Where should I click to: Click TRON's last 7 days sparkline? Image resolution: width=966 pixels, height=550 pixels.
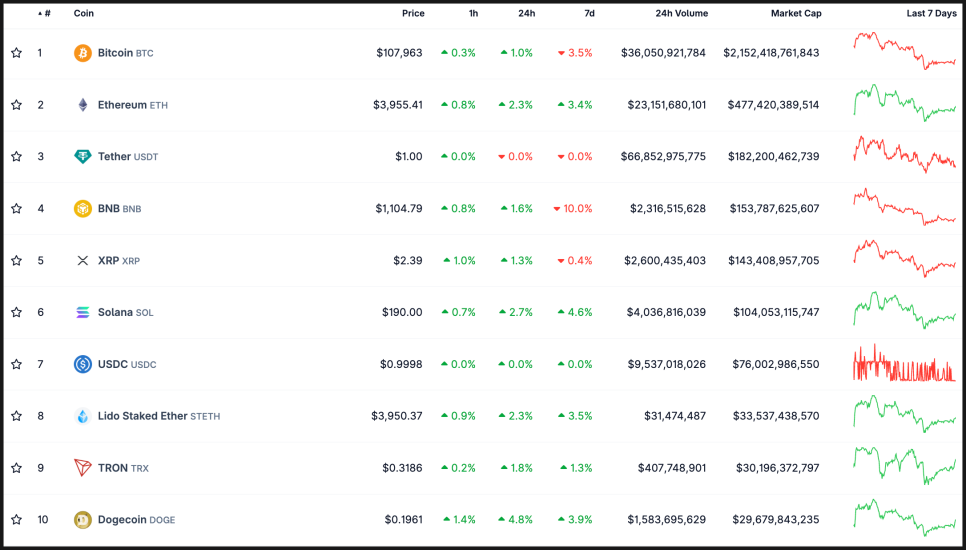[x=905, y=466]
